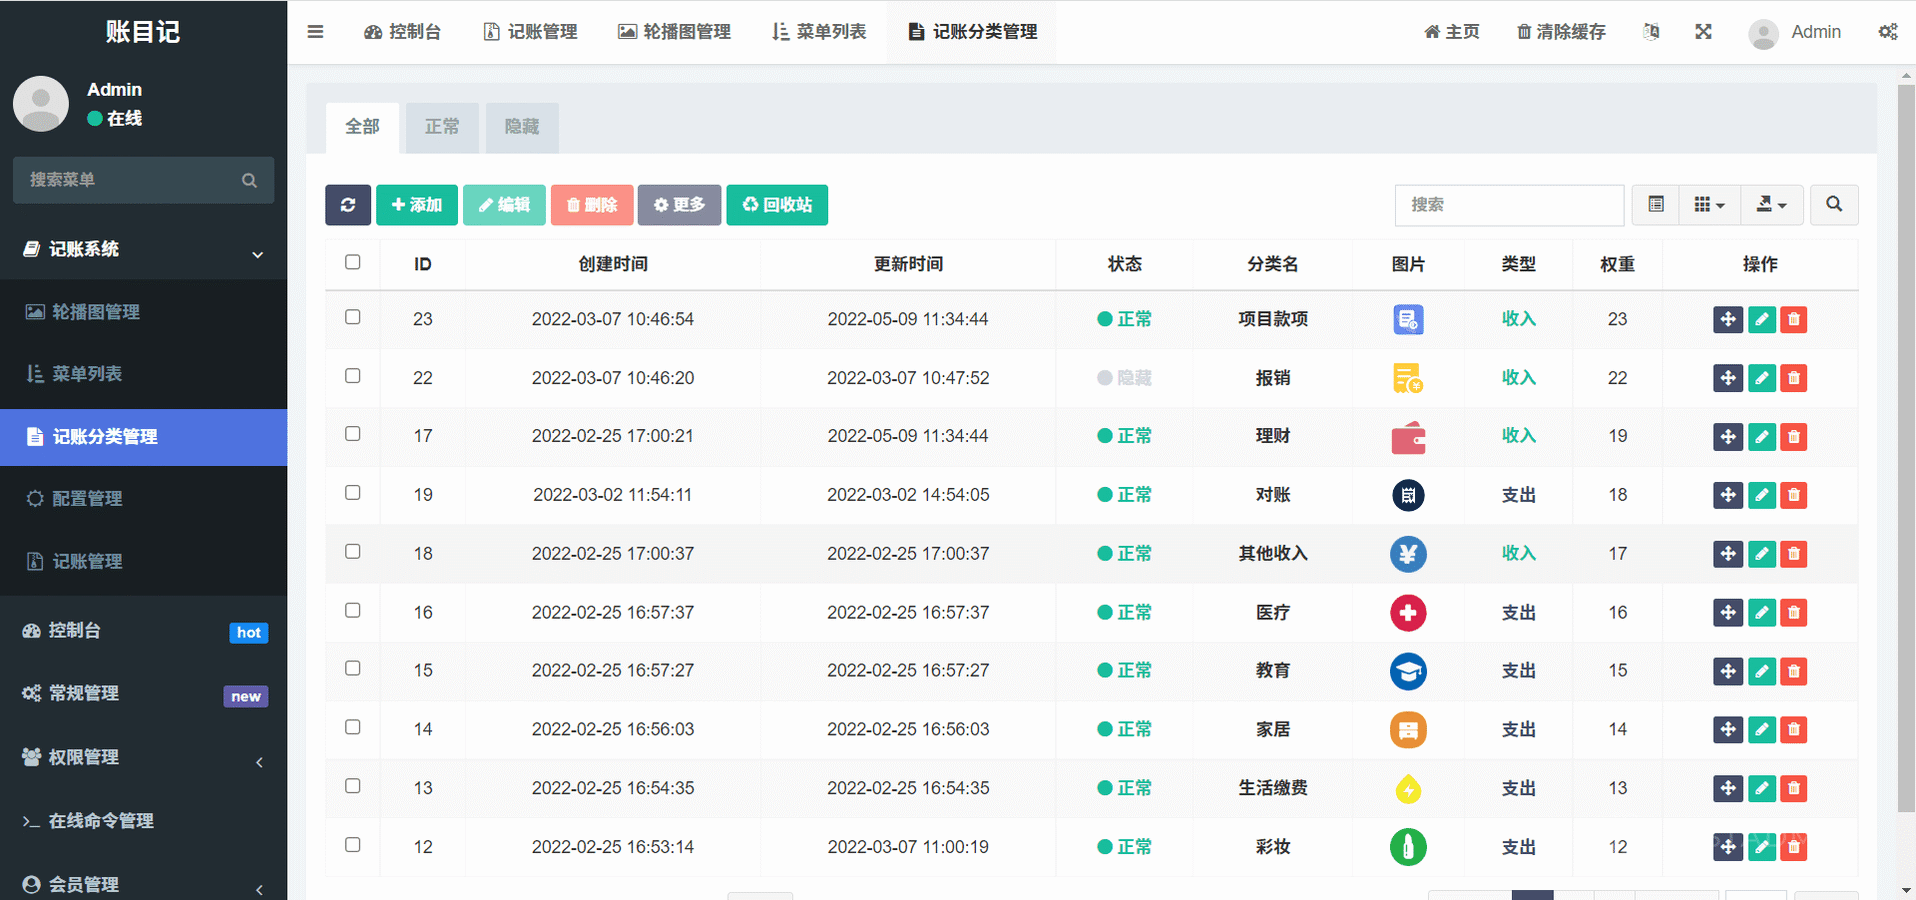1916x900 pixels.
Task: Click drag-sort icon for 理财 row
Action: coord(1727,437)
